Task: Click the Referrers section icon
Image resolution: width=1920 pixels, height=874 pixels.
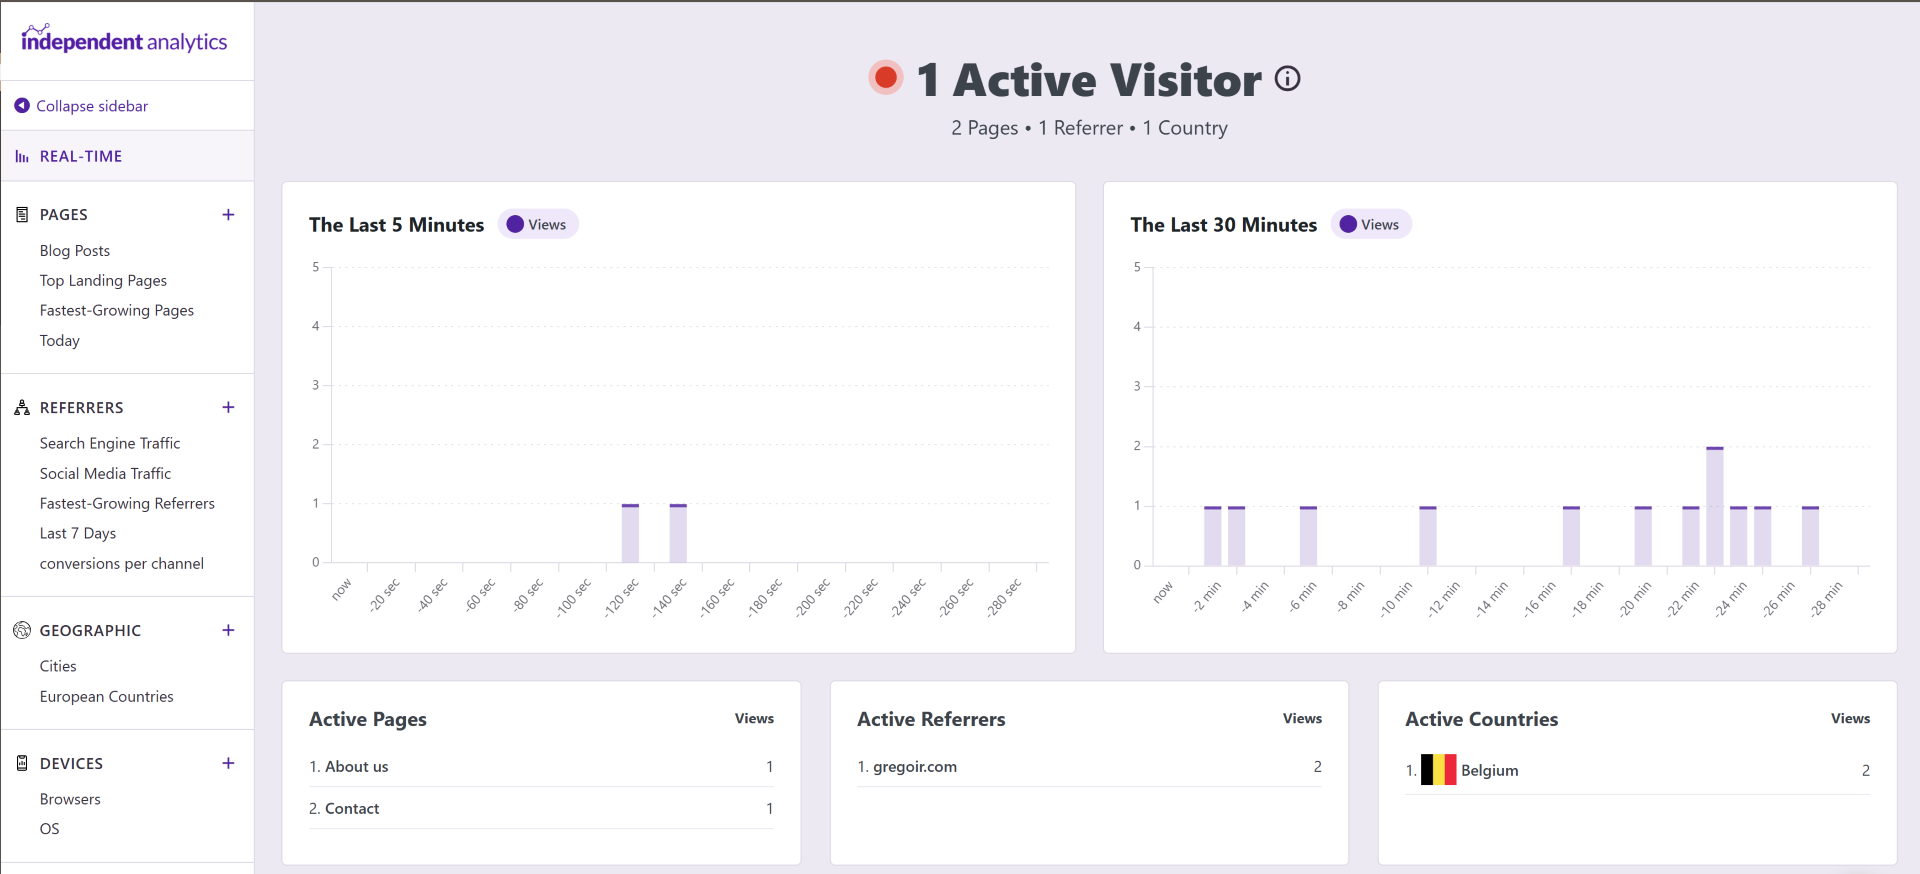Action: pyautogui.click(x=22, y=408)
